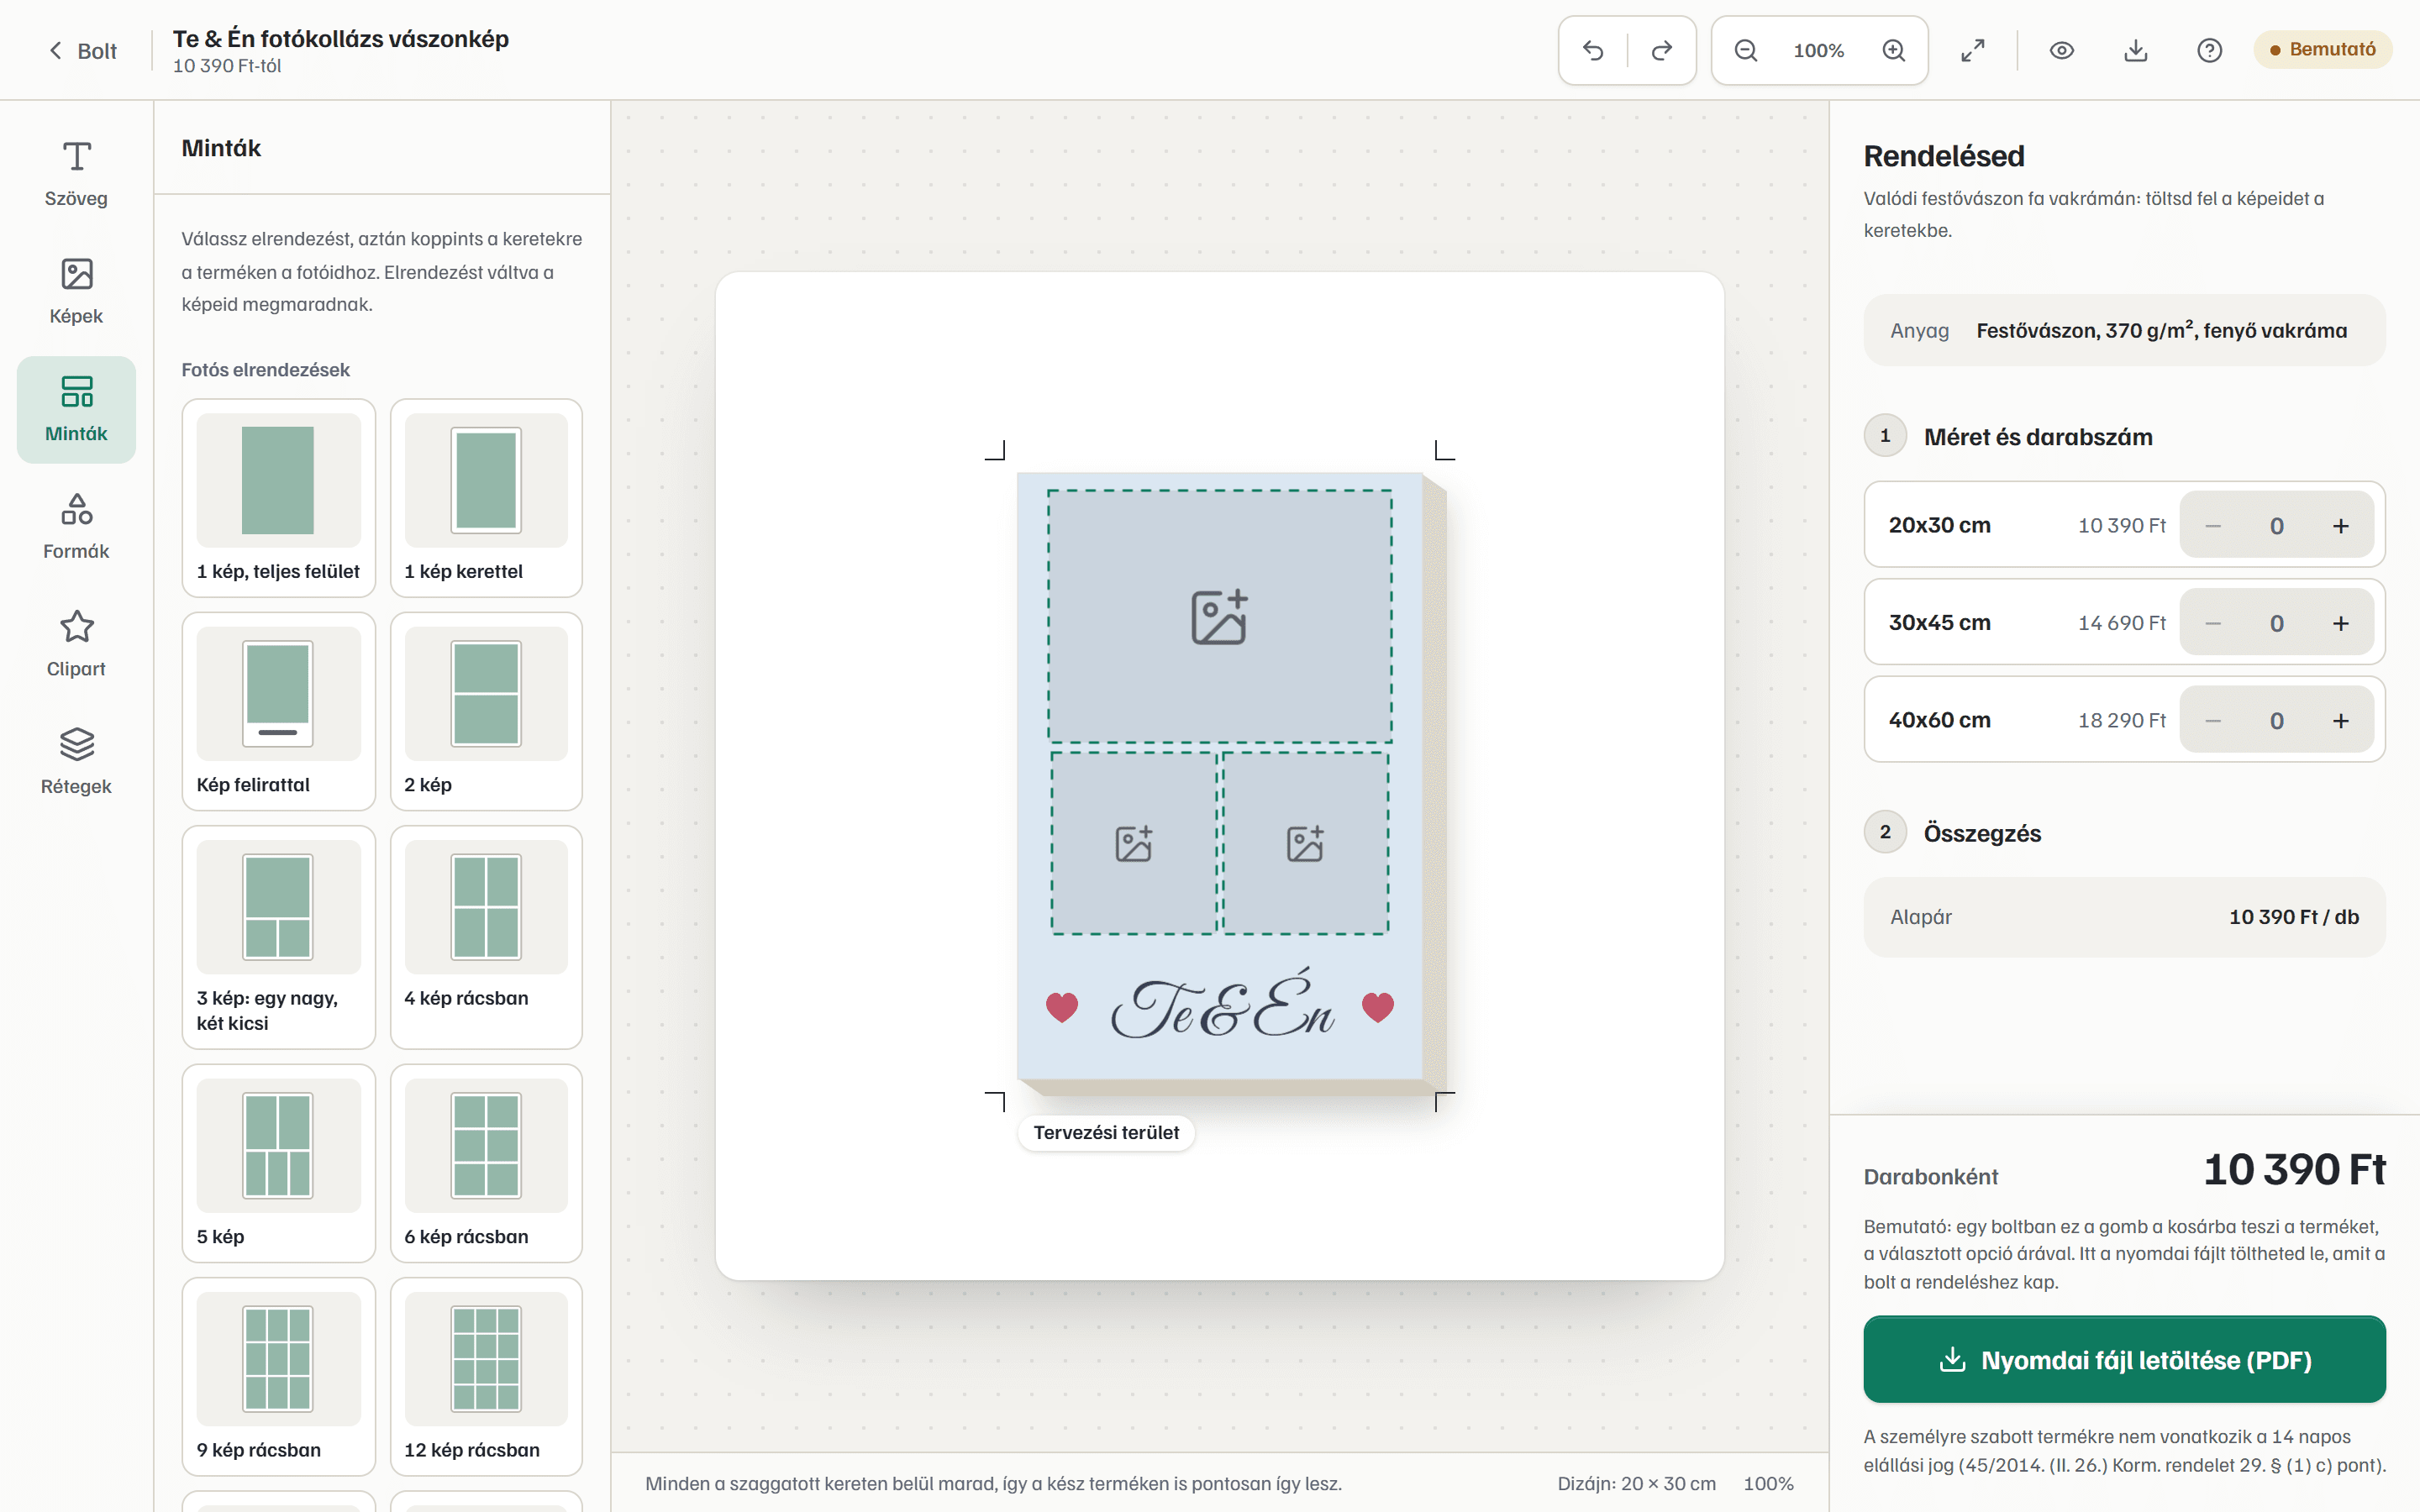The image size is (2420, 1512).
Task: Select the 'Te & Én' script text on canvas
Action: [x=1221, y=1005]
